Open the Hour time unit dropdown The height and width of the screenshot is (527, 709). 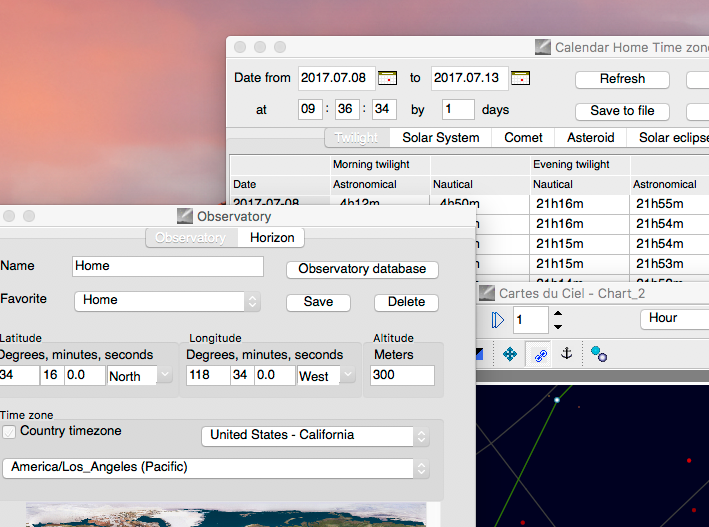click(x=675, y=318)
